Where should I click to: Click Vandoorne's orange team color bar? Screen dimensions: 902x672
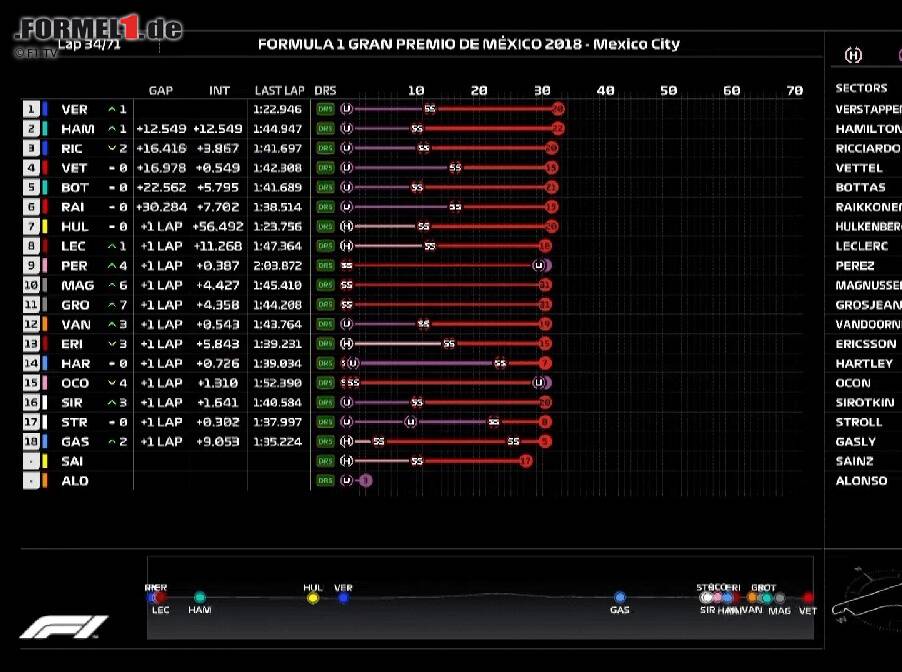click(x=45, y=324)
